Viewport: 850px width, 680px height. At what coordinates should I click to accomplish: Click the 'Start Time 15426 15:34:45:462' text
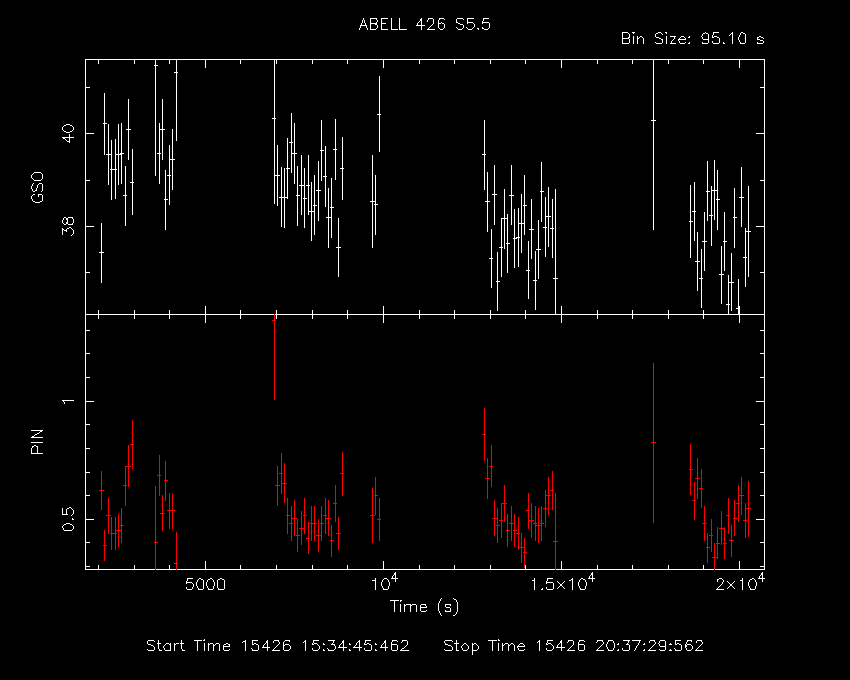[x=278, y=646]
